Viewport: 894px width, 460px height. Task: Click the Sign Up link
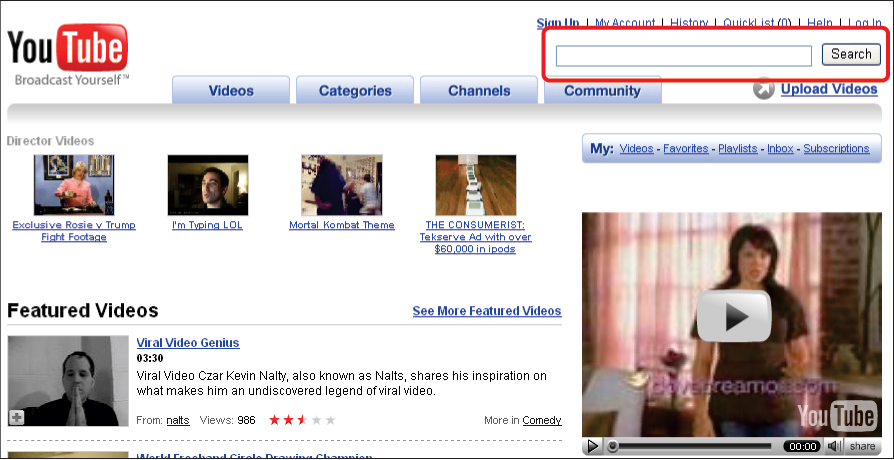point(558,23)
